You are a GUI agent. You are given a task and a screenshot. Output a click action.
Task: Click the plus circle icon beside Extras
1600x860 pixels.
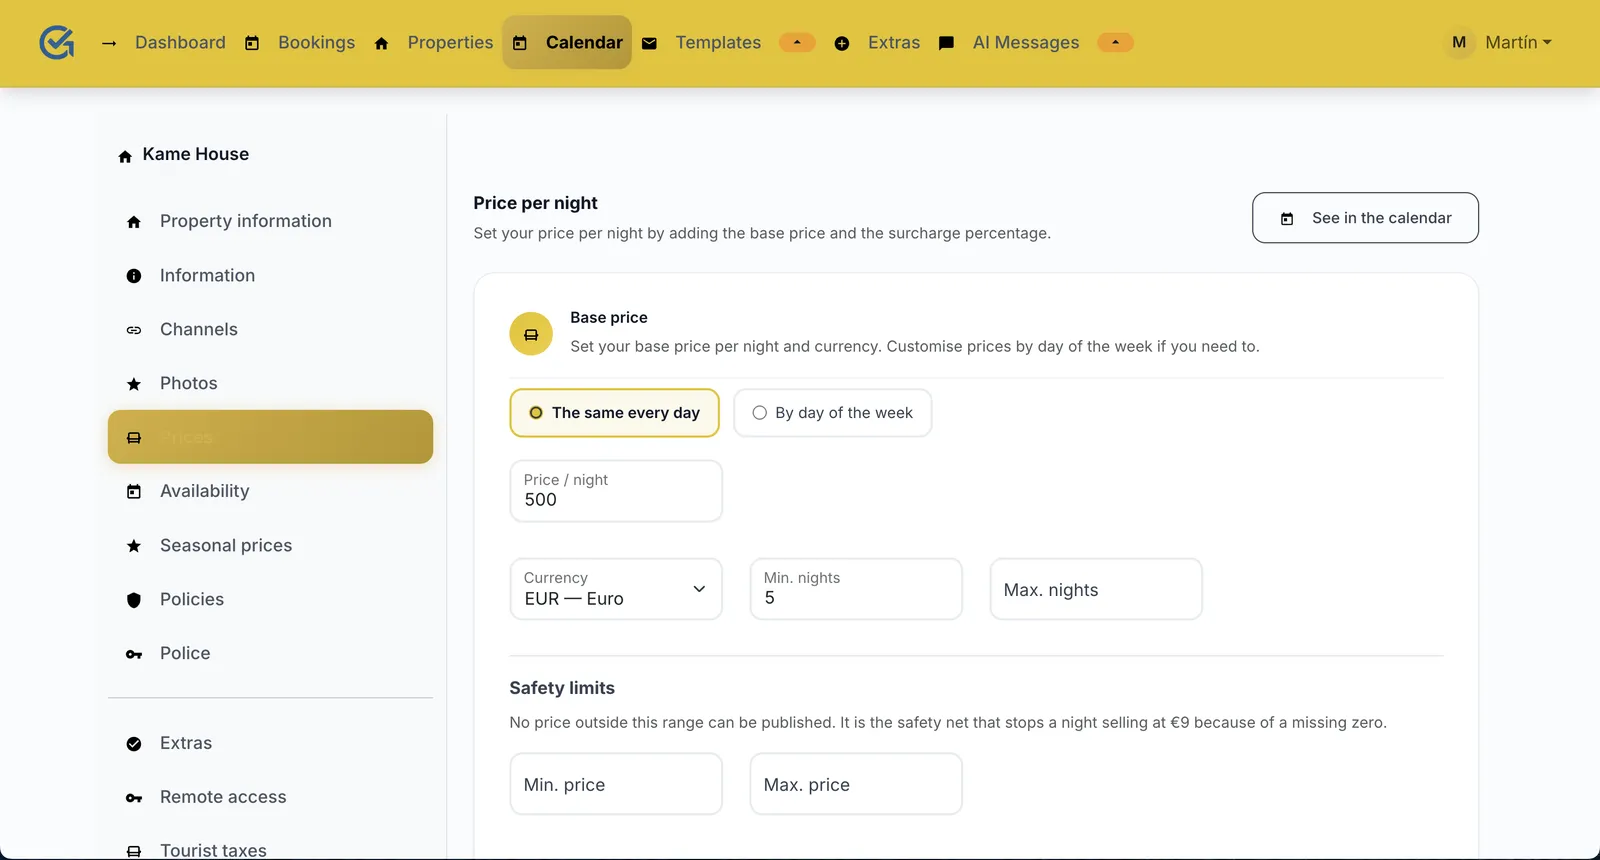point(842,43)
